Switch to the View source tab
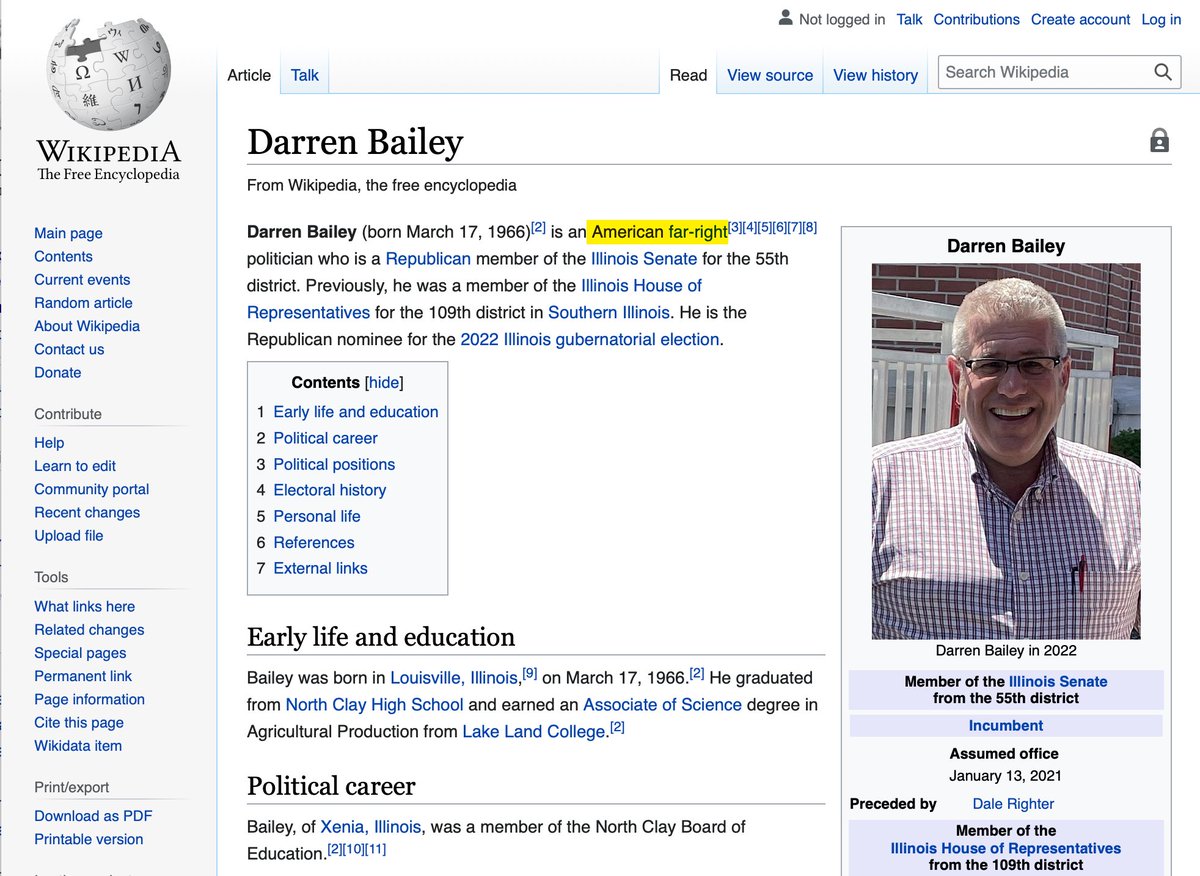Image resolution: width=1200 pixels, height=876 pixels. [x=770, y=75]
